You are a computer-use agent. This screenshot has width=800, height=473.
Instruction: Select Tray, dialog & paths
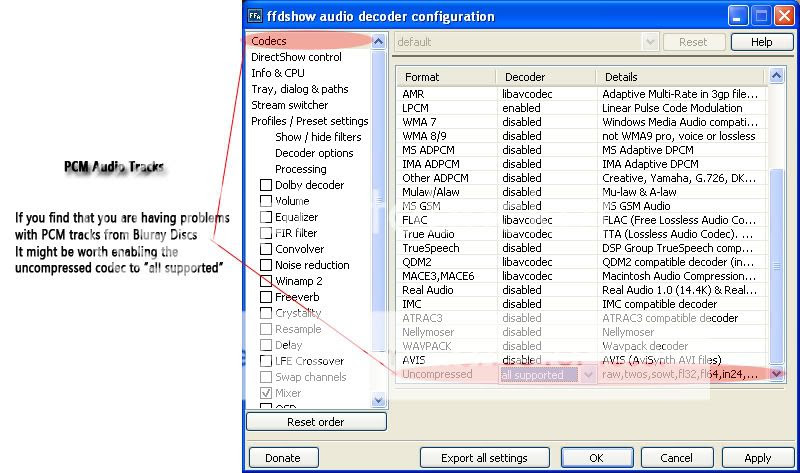coord(299,89)
